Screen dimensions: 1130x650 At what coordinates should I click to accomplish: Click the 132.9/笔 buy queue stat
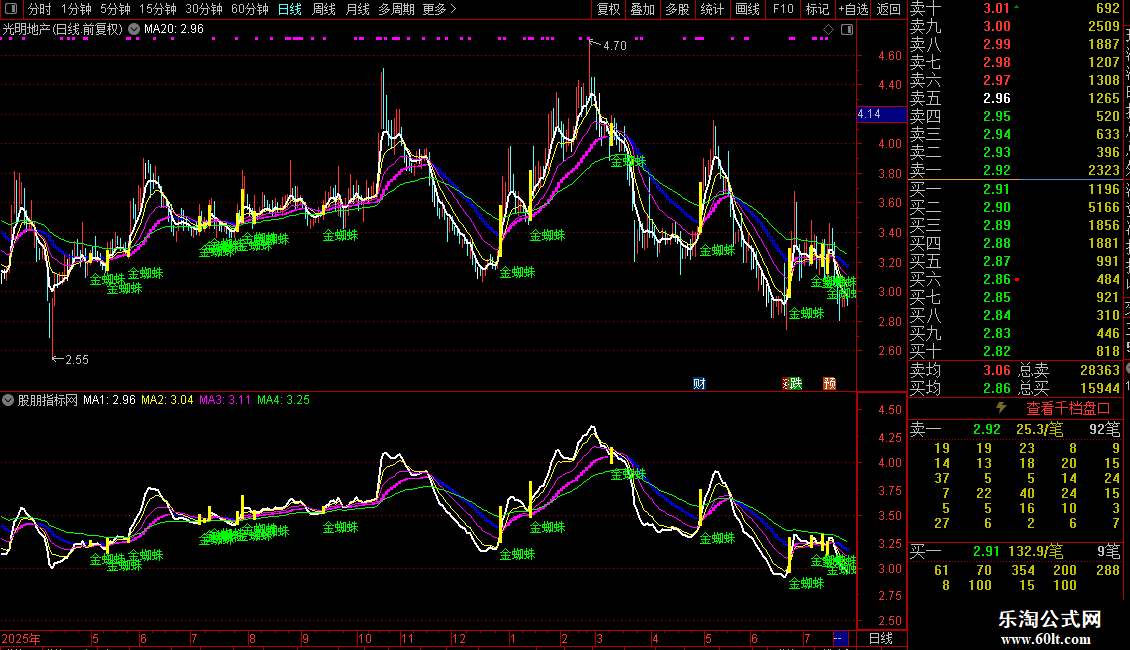pyautogui.click(x=1035, y=552)
